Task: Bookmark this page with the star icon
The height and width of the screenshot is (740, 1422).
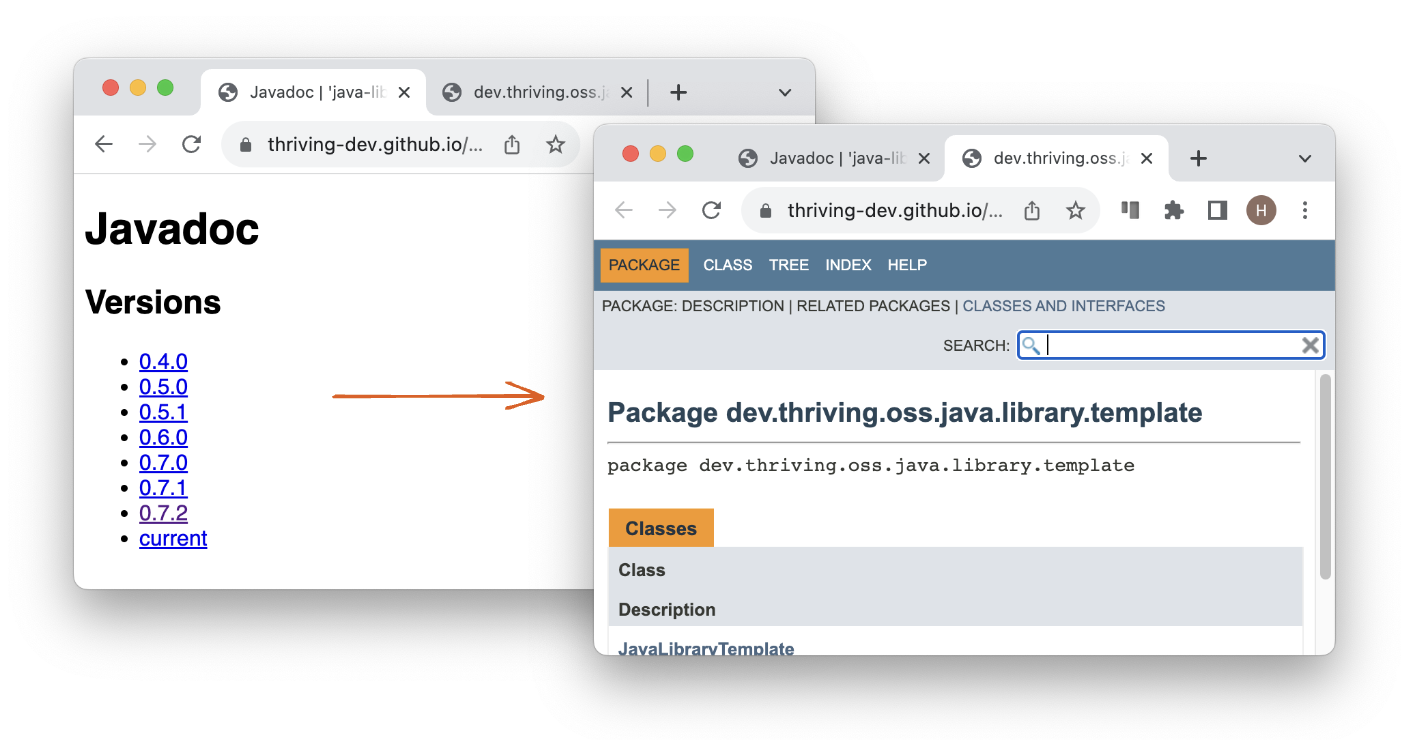Action: pyautogui.click(x=1075, y=210)
